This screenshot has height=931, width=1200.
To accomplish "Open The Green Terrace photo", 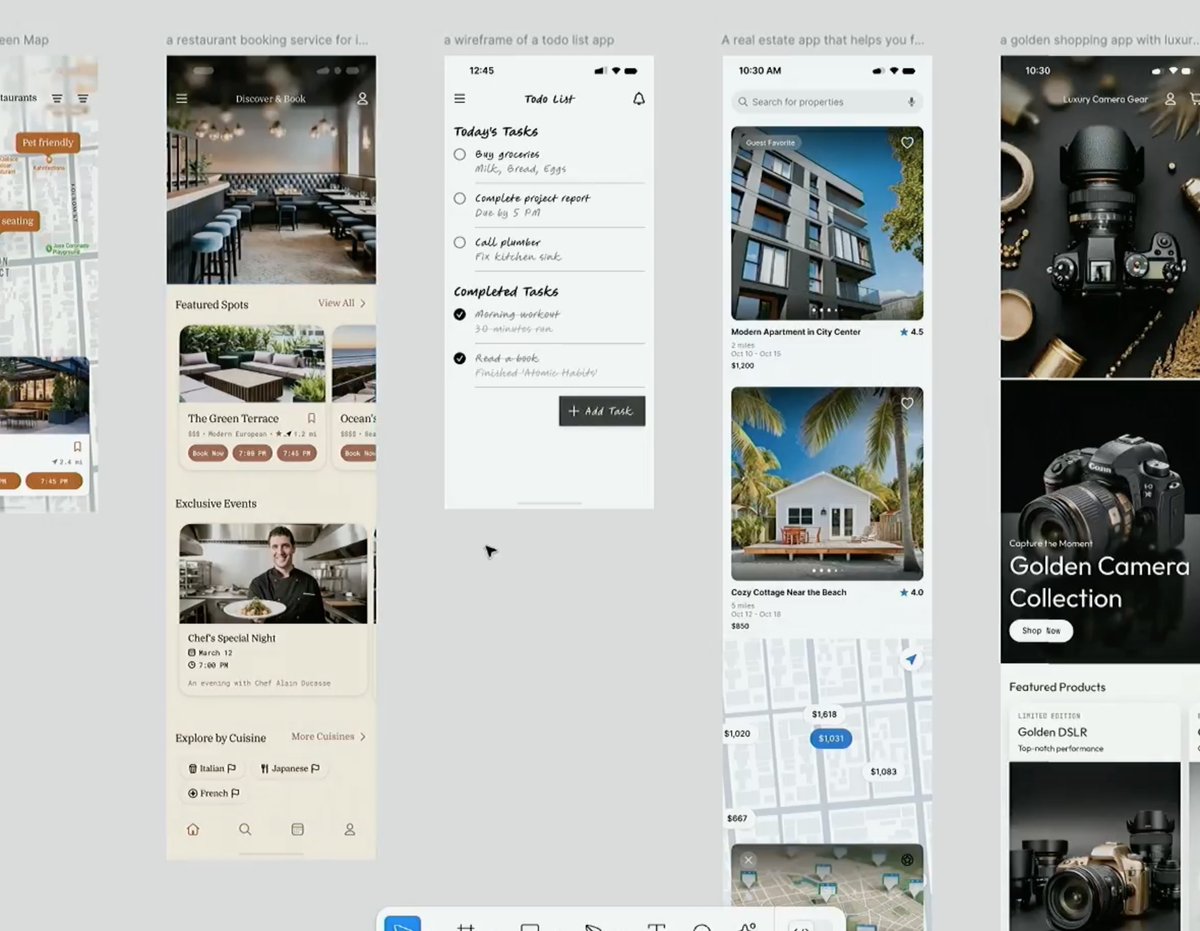I will [x=252, y=363].
